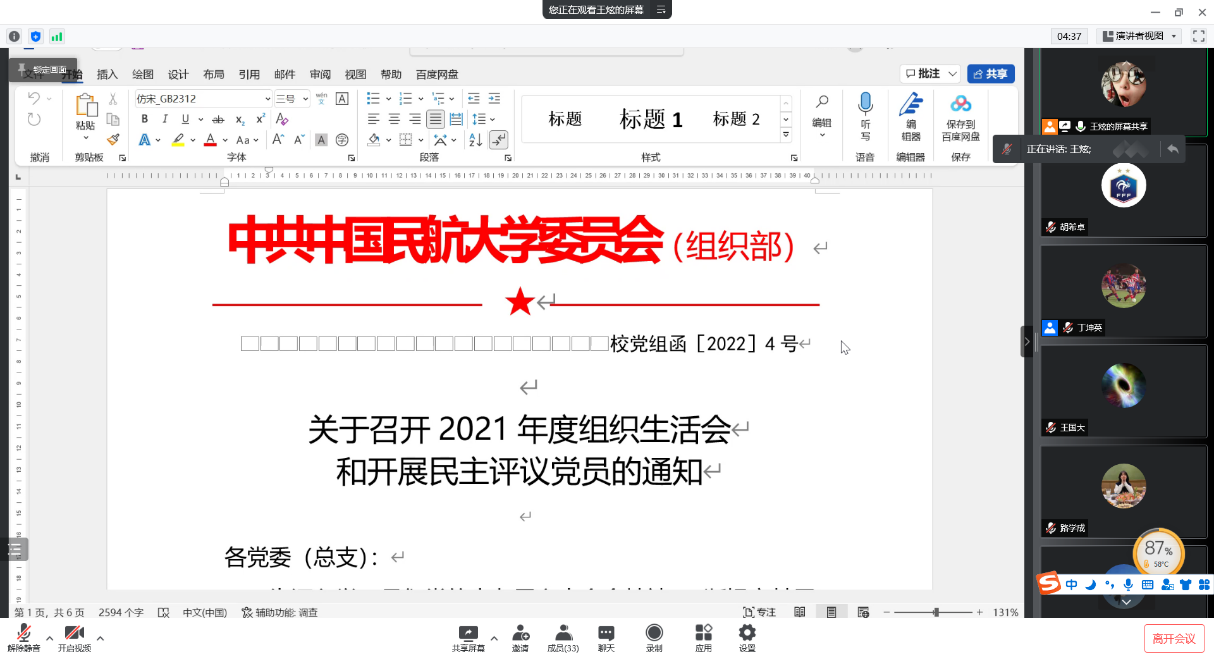Screen dimensions: 1214x659
Task: Expand the speaker view dropdown
Action: coord(1140,36)
